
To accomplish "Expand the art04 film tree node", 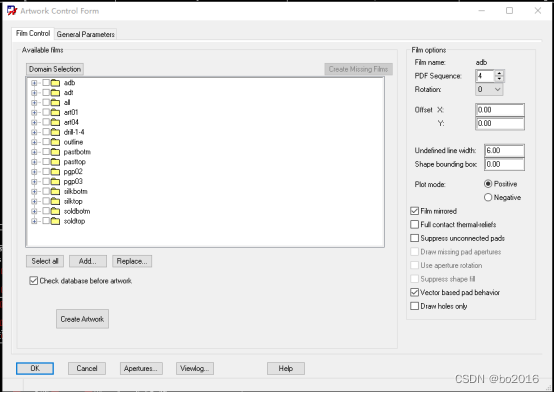I will coord(34,123).
